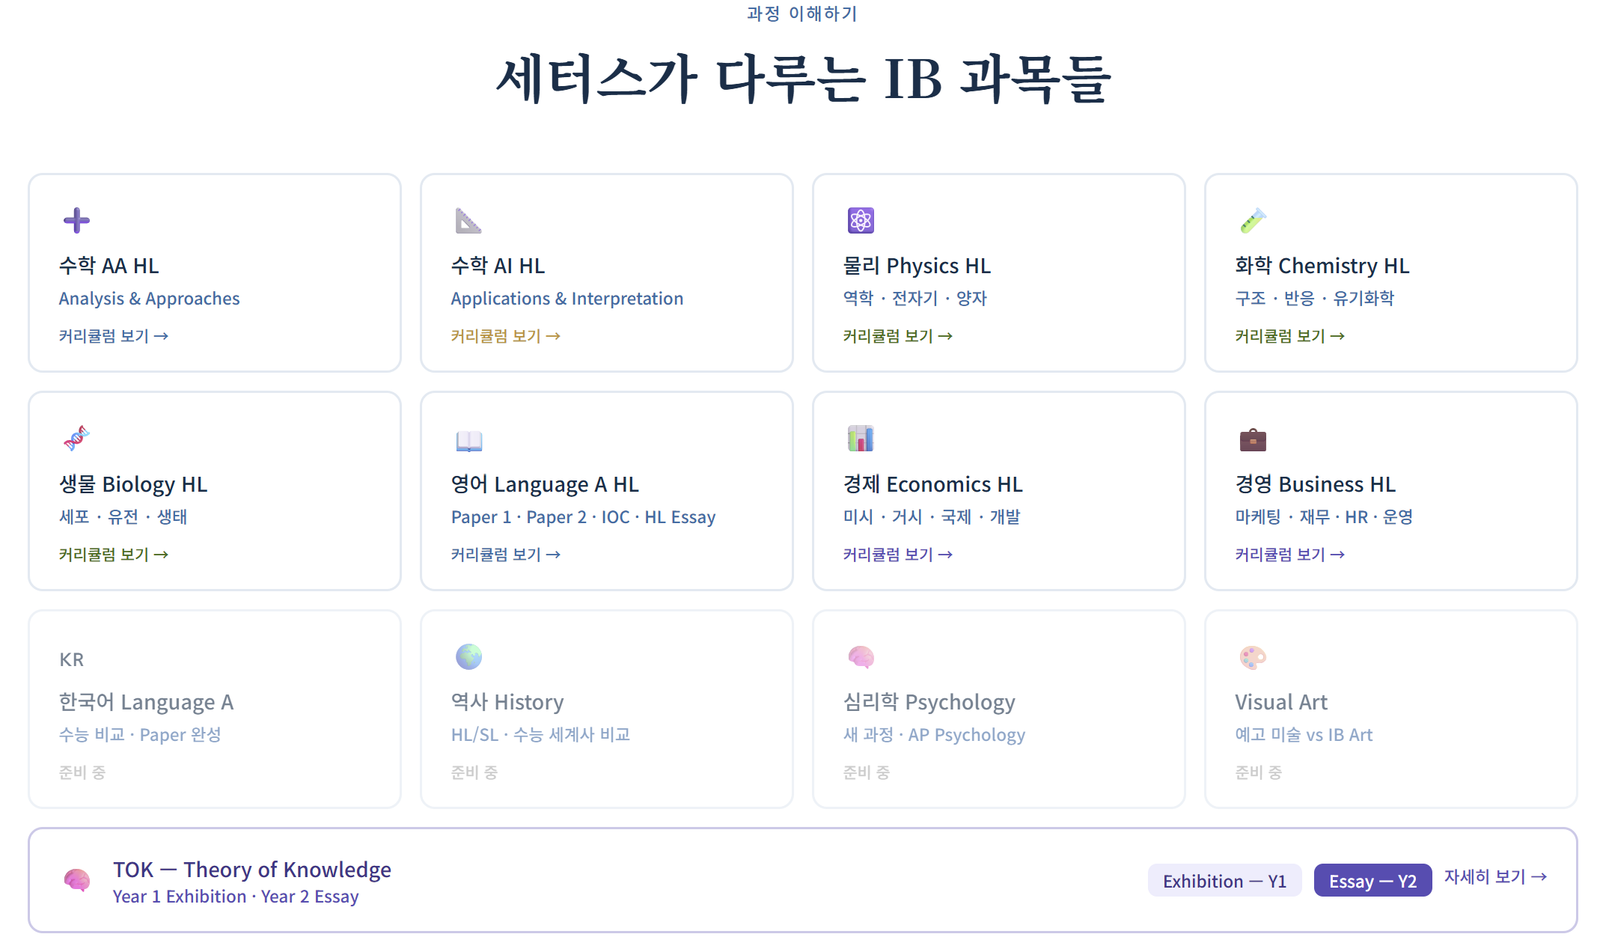Click the globe icon on 역사 History card

pos(468,656)
